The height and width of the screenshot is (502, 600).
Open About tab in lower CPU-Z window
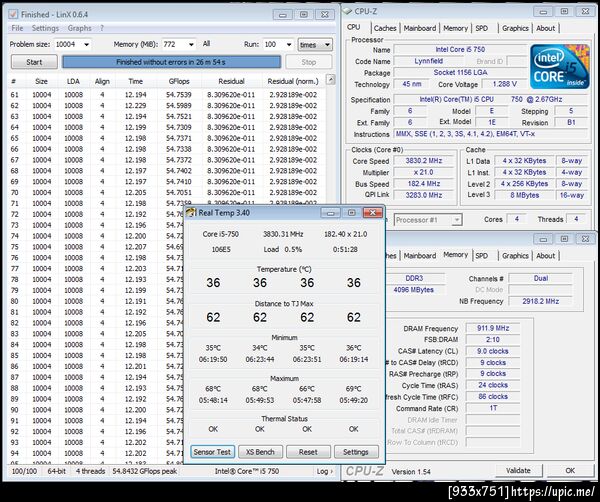click(x=545, y=256)
